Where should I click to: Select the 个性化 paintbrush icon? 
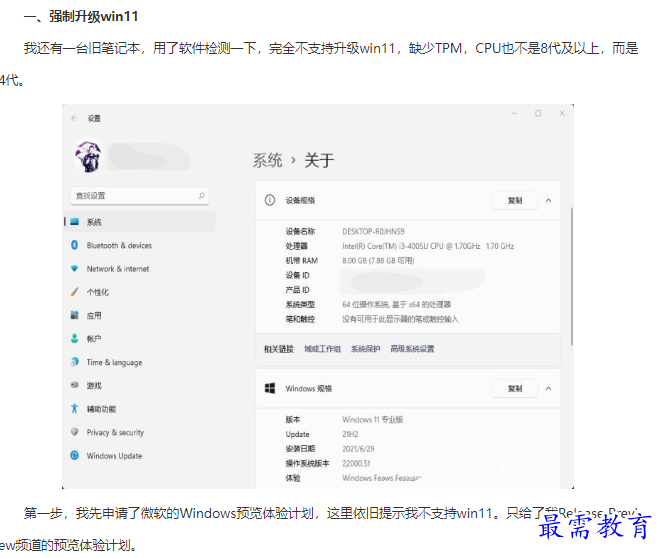(75, 292)
